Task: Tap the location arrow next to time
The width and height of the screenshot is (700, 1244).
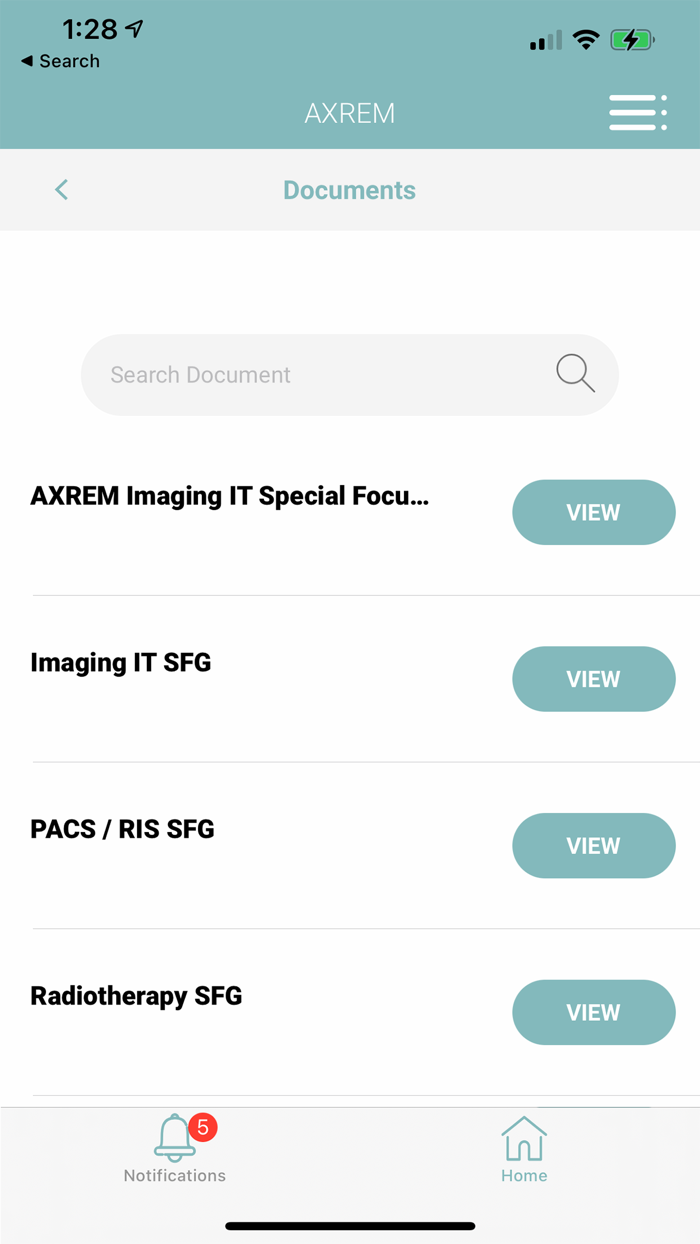Action: point(134,29)
